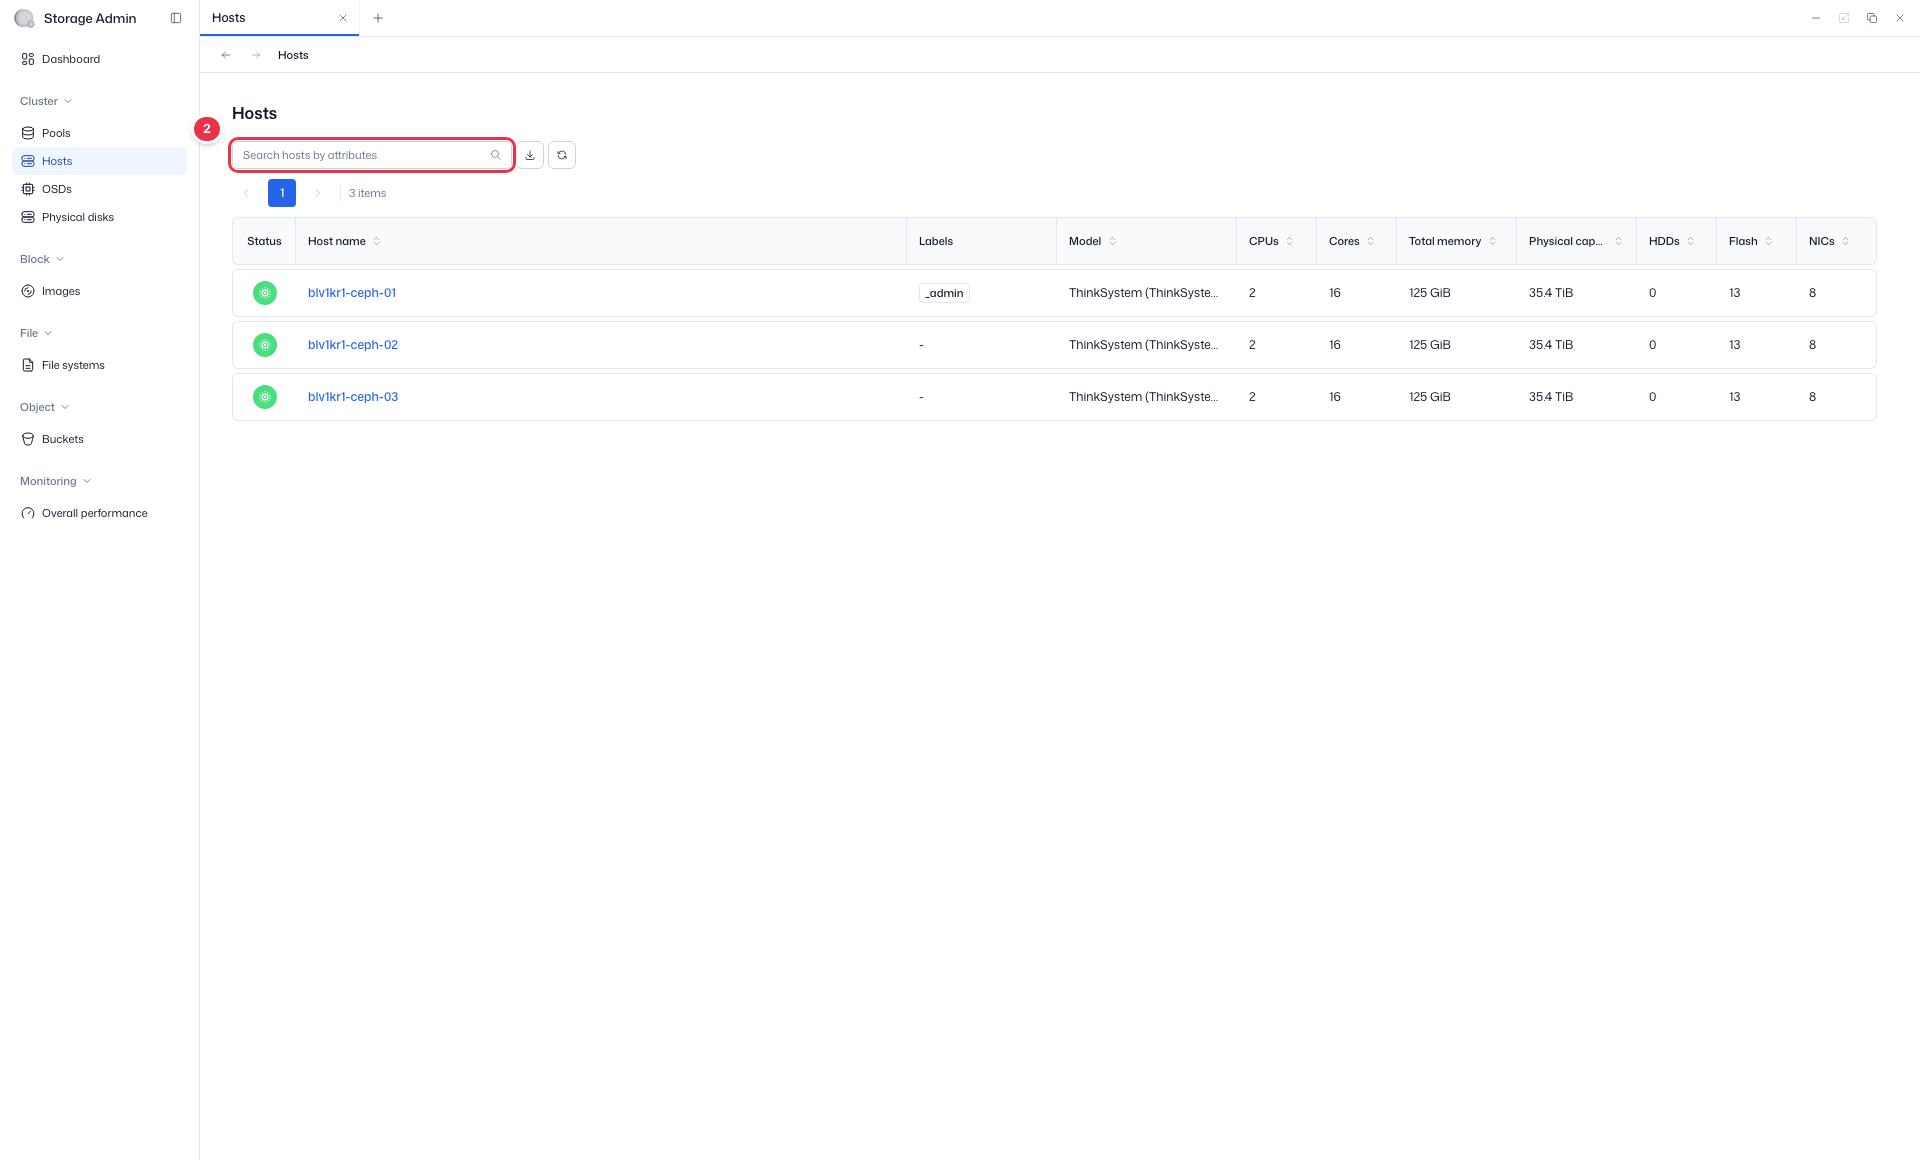The height and width of the screenshot is (1160, 1920).
Task: Close the Hosts tab
Action: click(x=343, y=18)
